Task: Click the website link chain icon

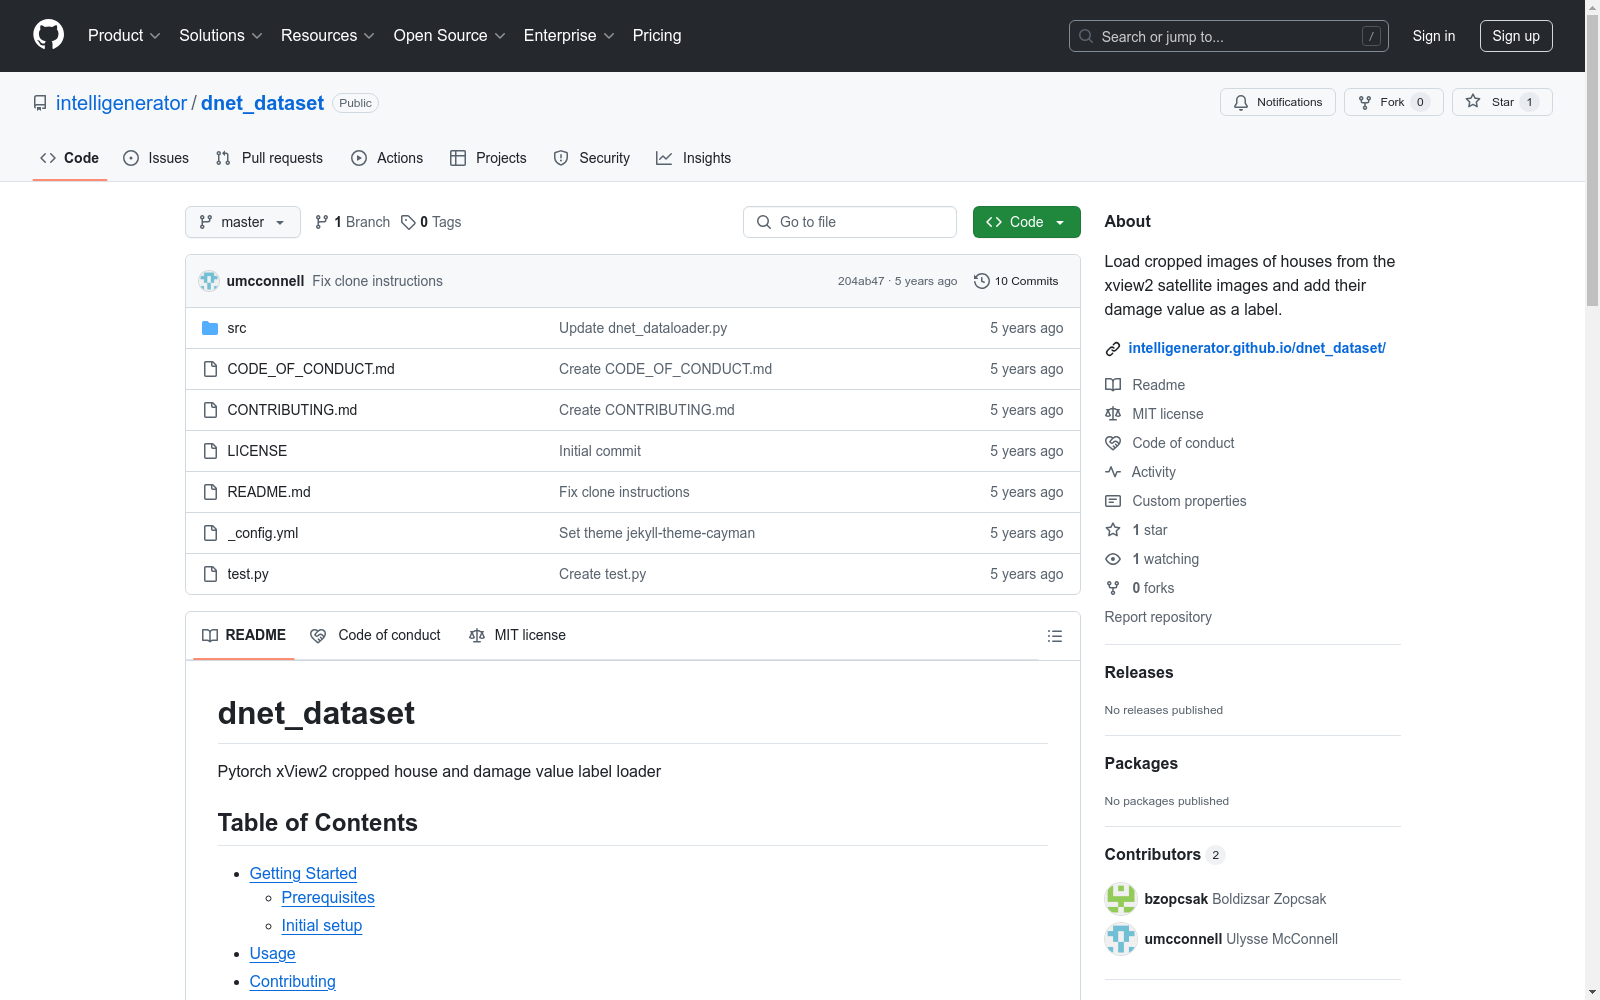Action: (x=1113, y=349)
